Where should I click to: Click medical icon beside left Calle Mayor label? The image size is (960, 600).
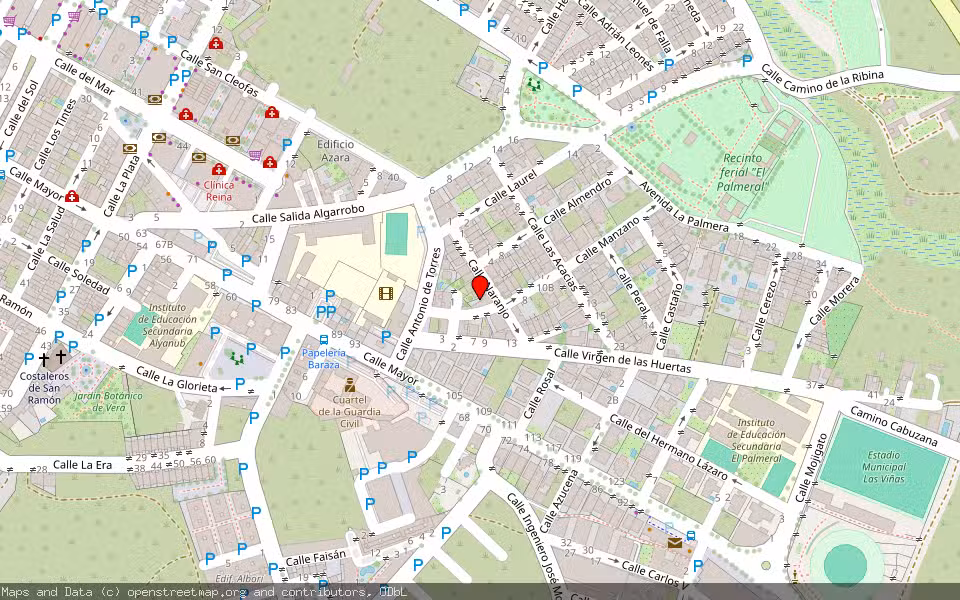point(72,197)
